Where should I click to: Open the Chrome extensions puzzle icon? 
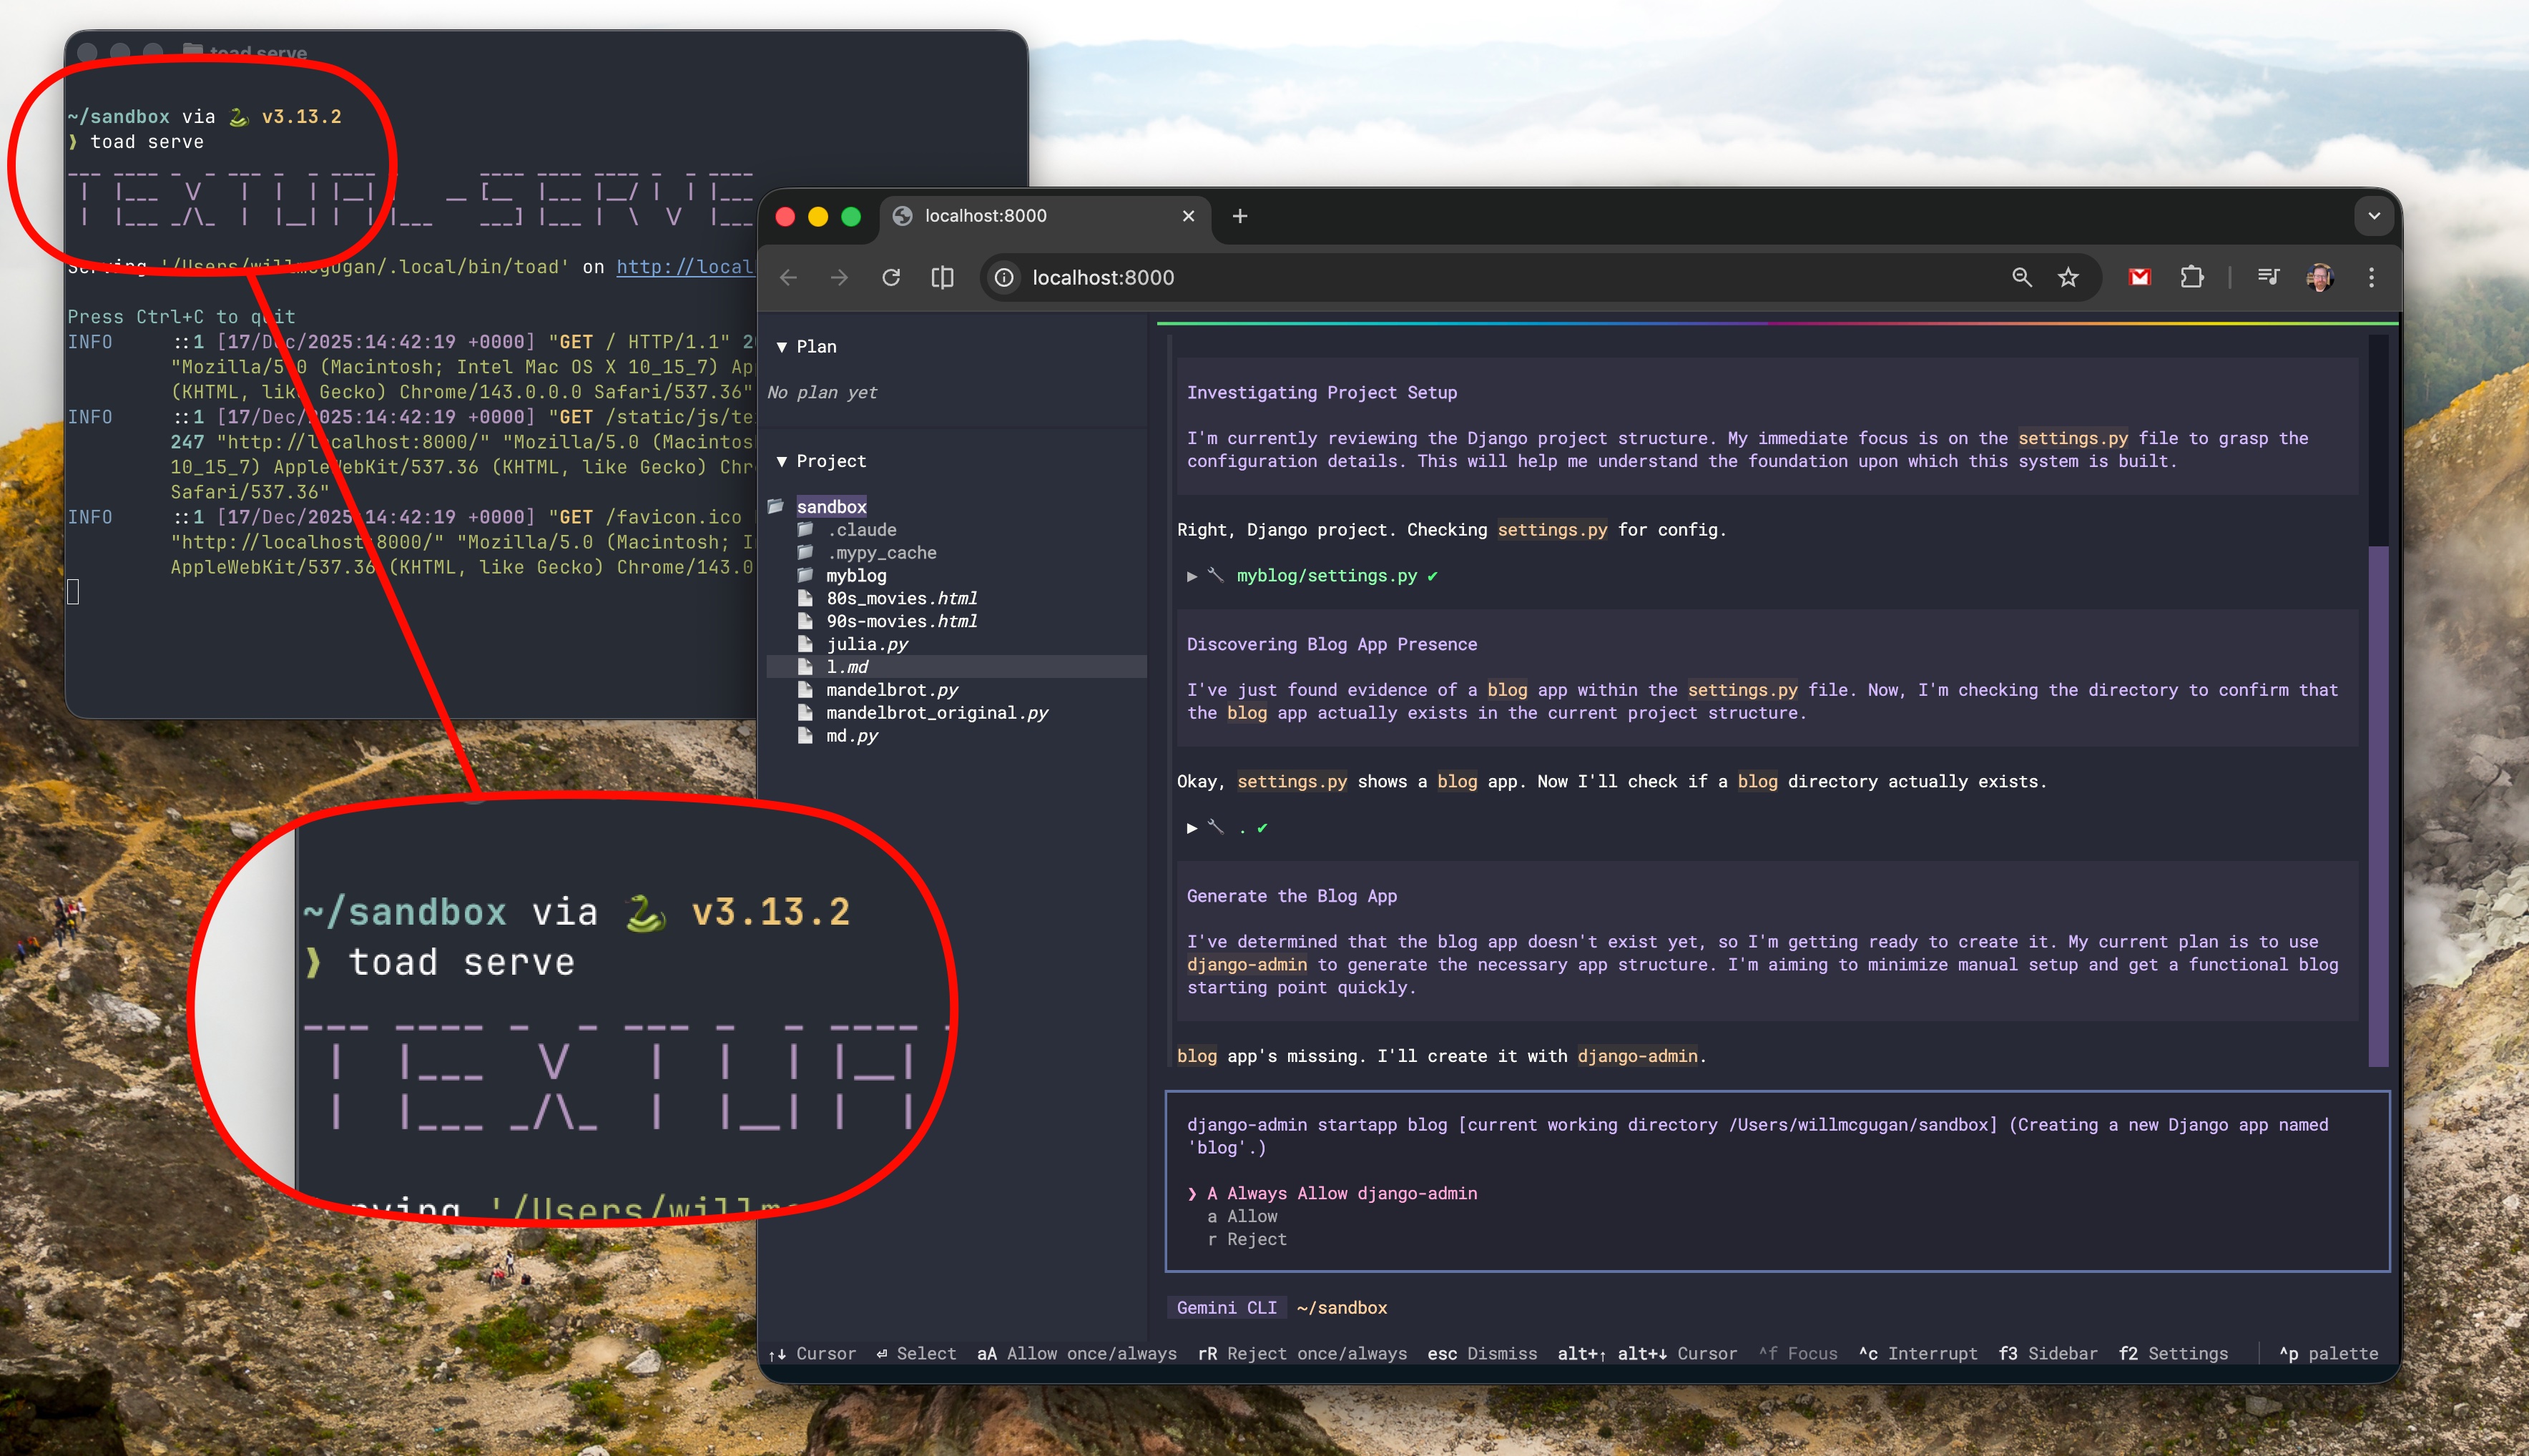(2192, 277)
